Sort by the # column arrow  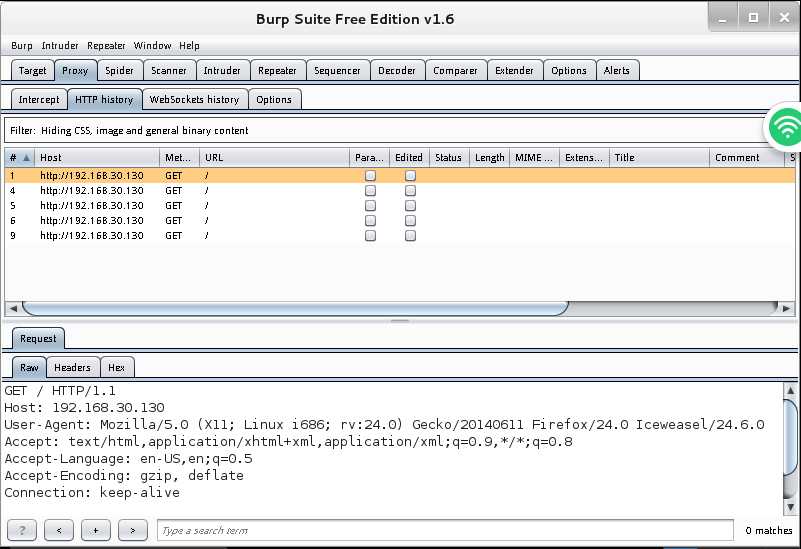point(26,157)
